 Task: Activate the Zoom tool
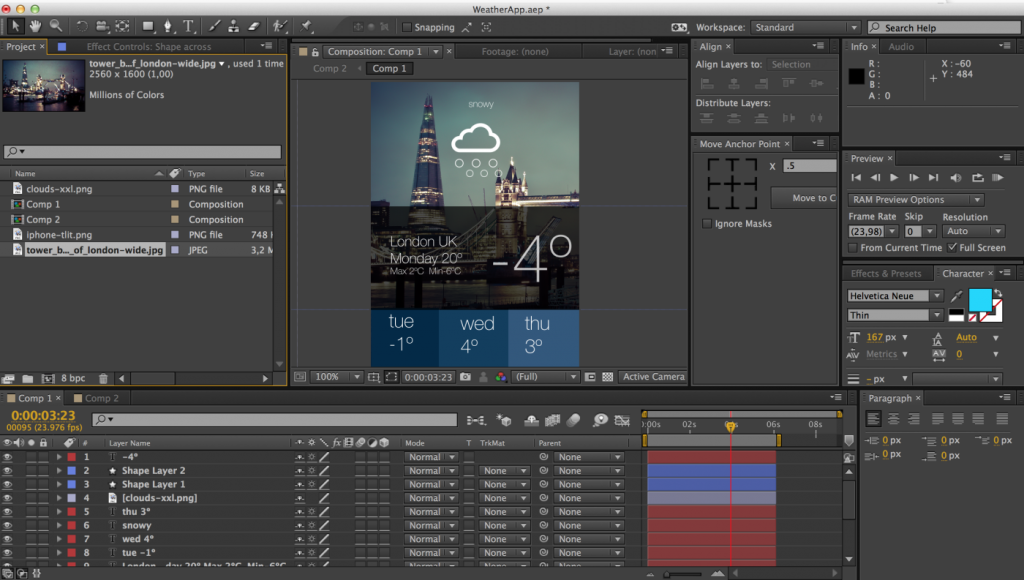point(56,25)
